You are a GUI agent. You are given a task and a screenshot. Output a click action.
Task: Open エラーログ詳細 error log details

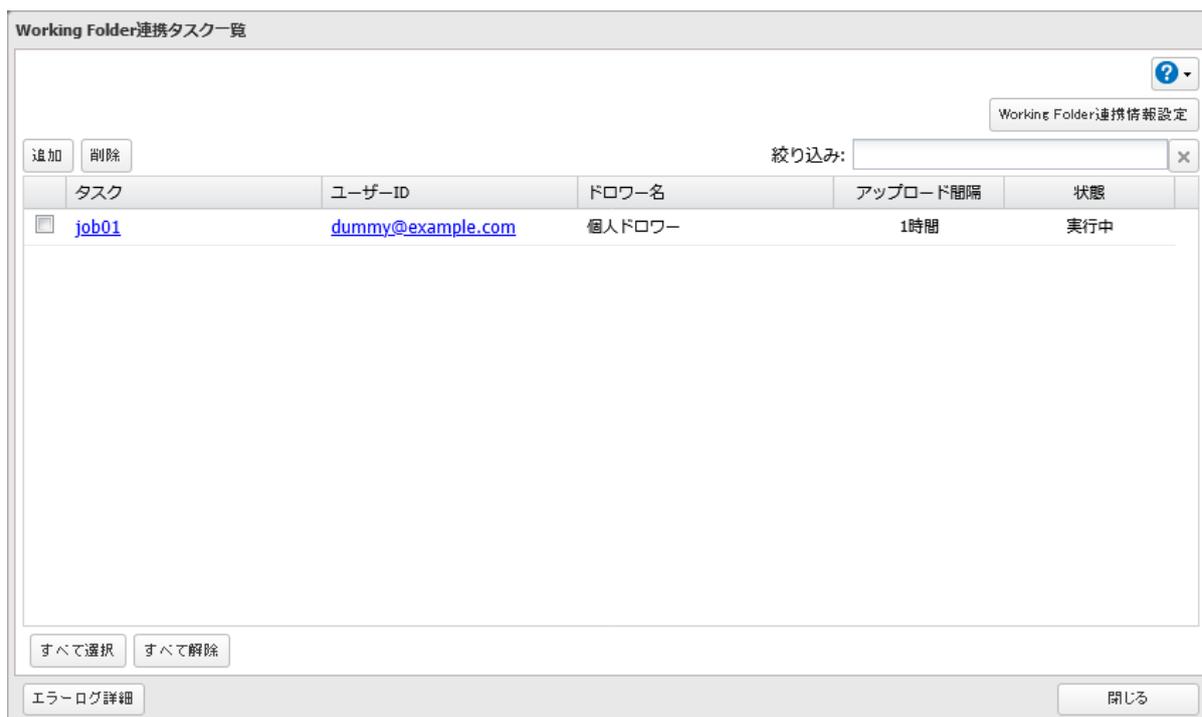coord(85,697)
